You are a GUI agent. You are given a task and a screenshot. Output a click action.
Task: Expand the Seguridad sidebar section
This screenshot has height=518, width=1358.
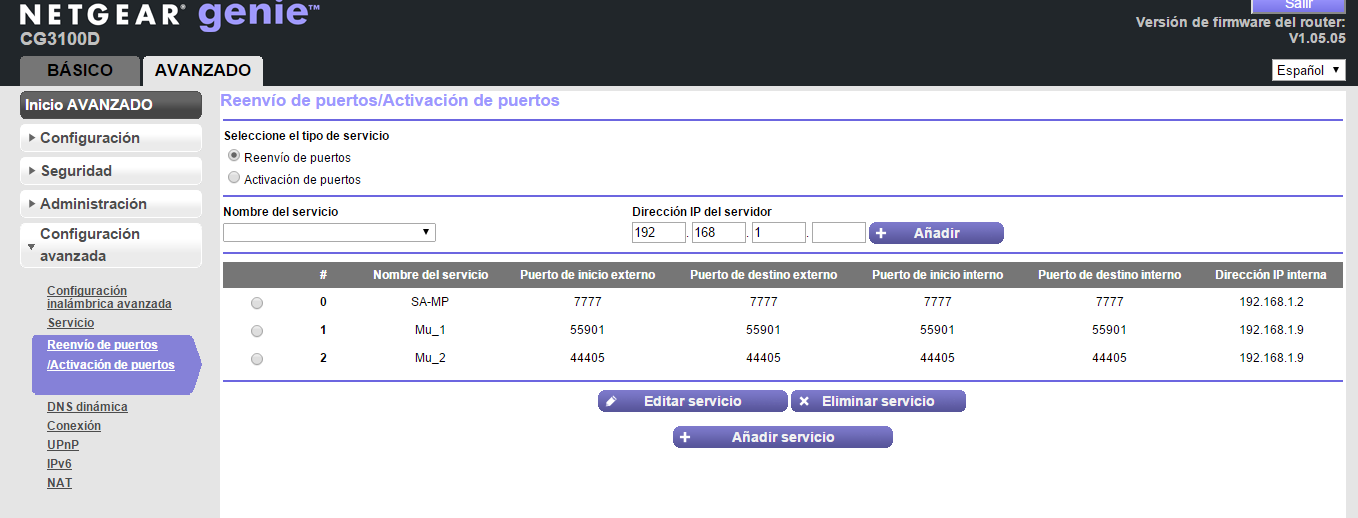111,171
